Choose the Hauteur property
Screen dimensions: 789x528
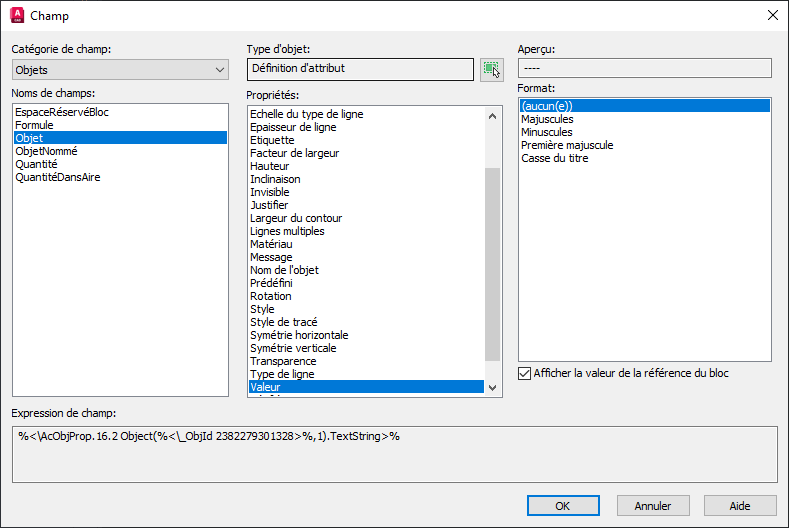(270, 166)
